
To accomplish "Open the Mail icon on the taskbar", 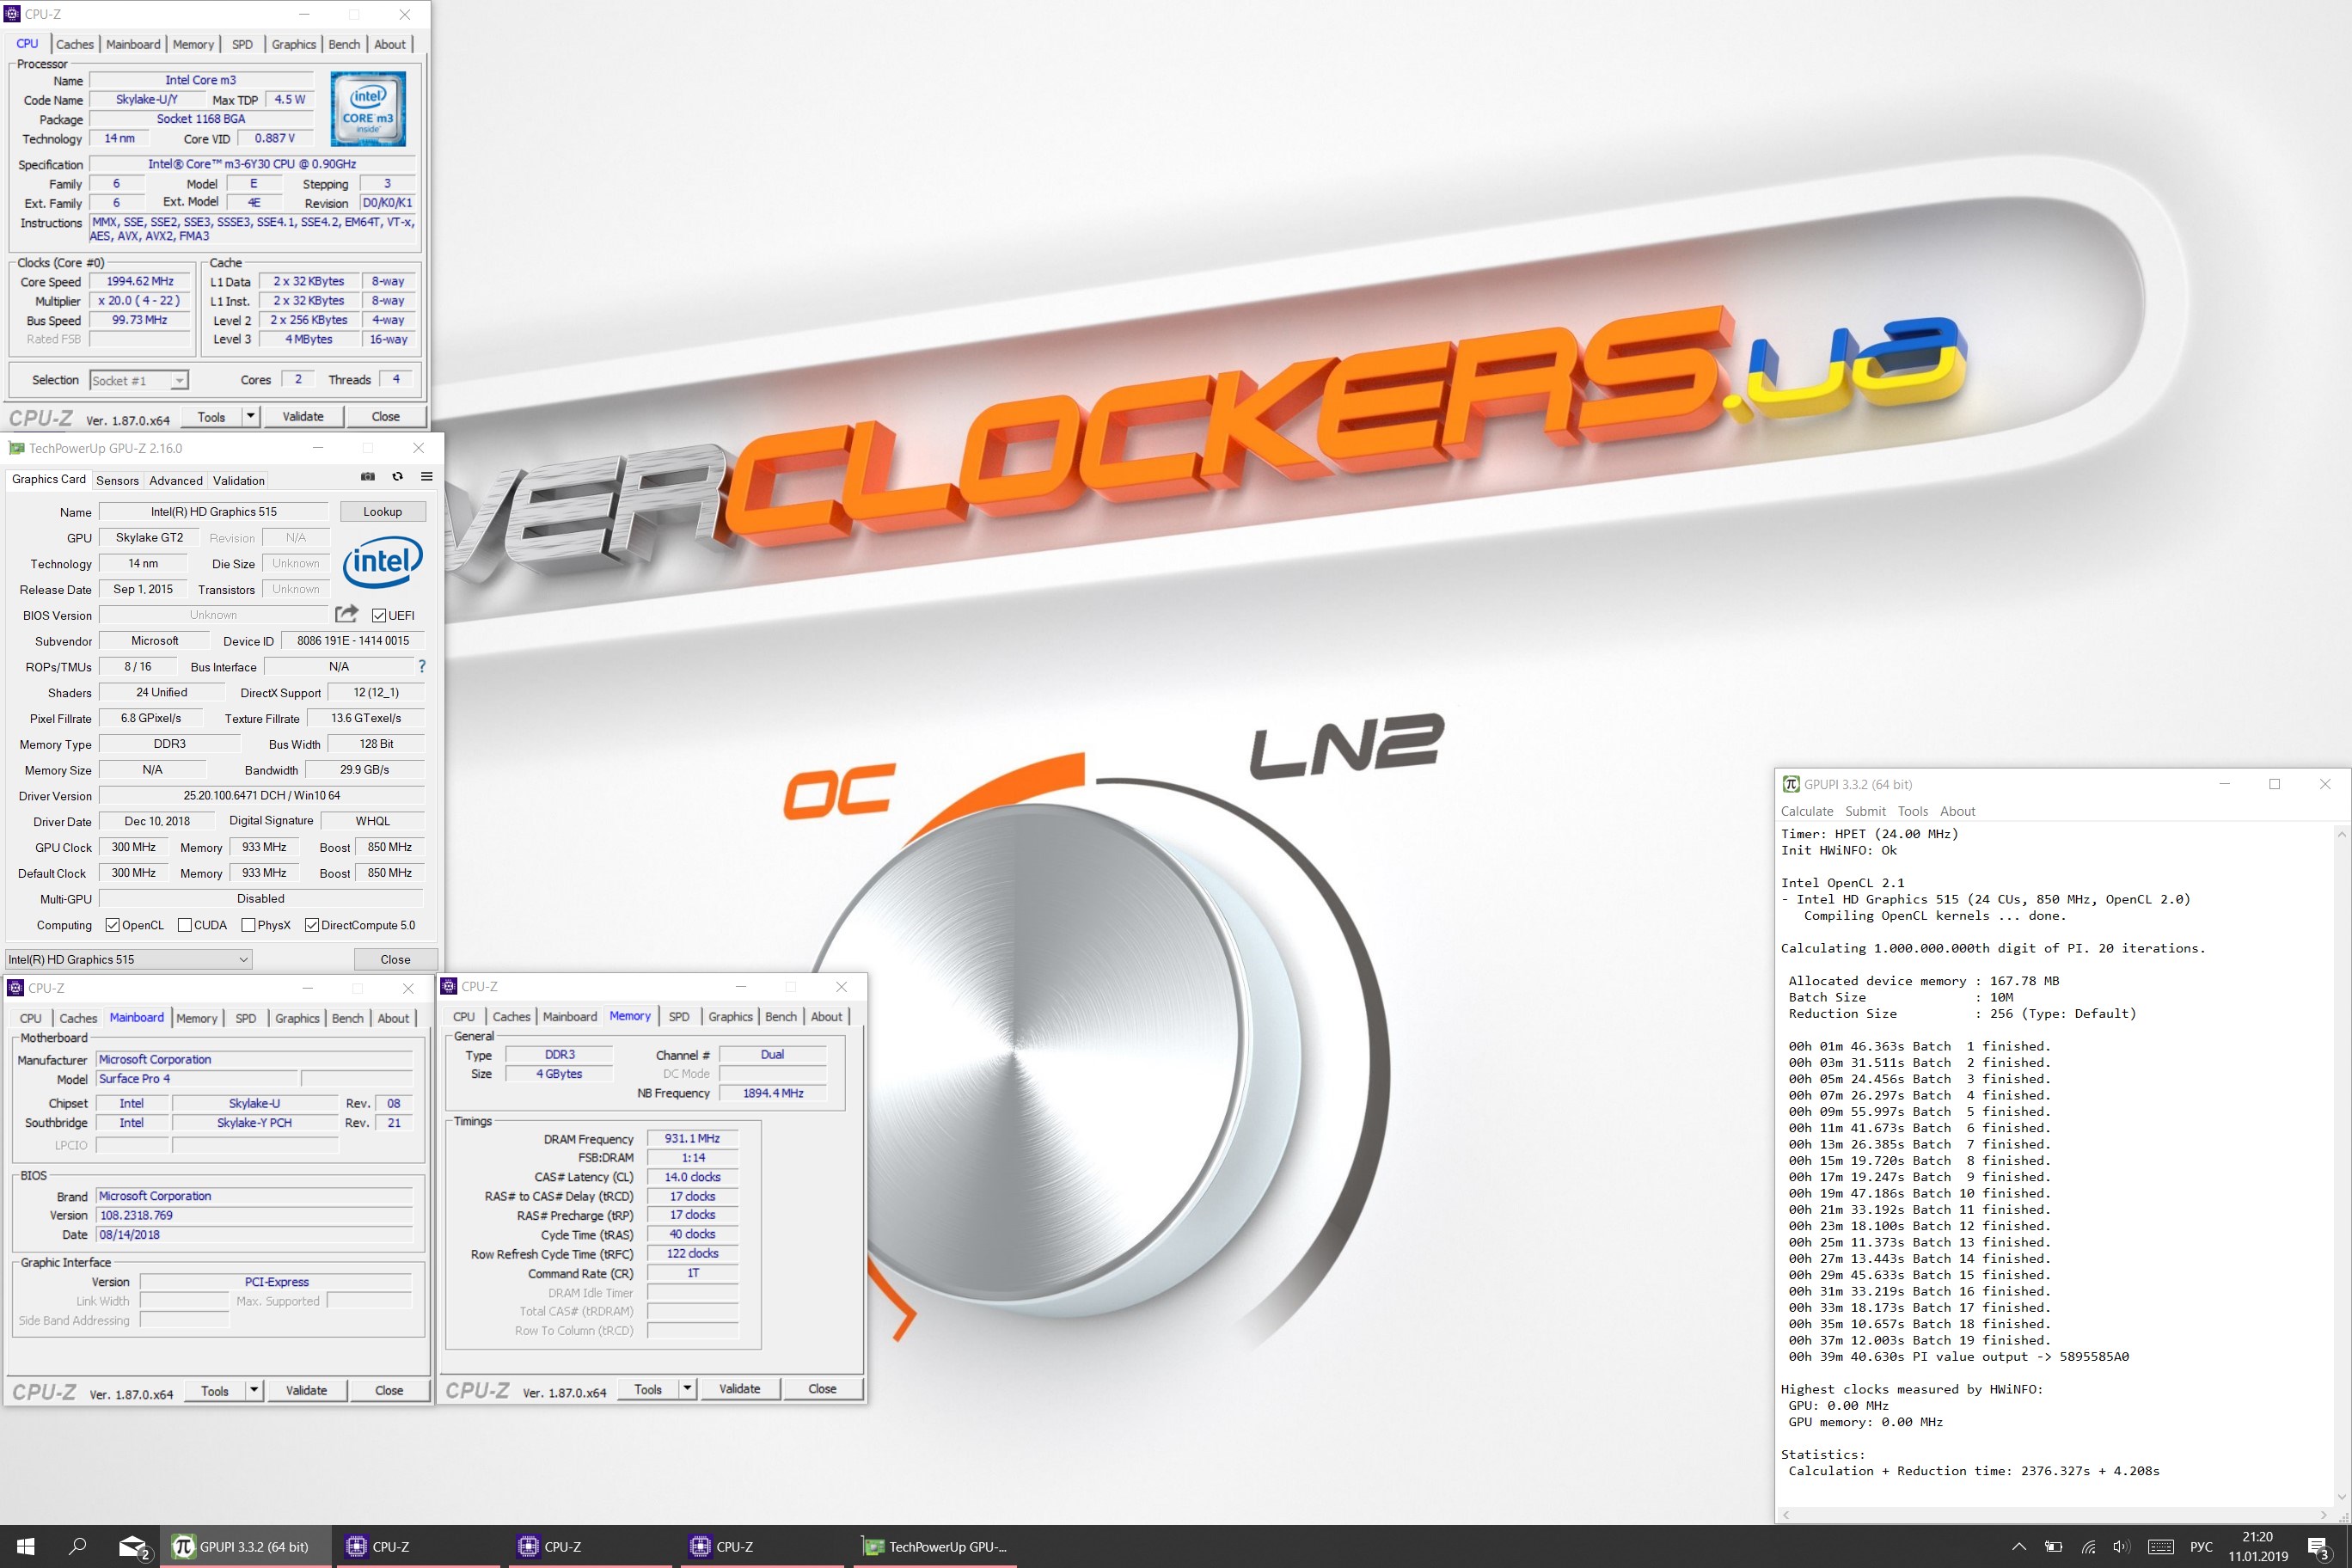I will (134, 1547).
